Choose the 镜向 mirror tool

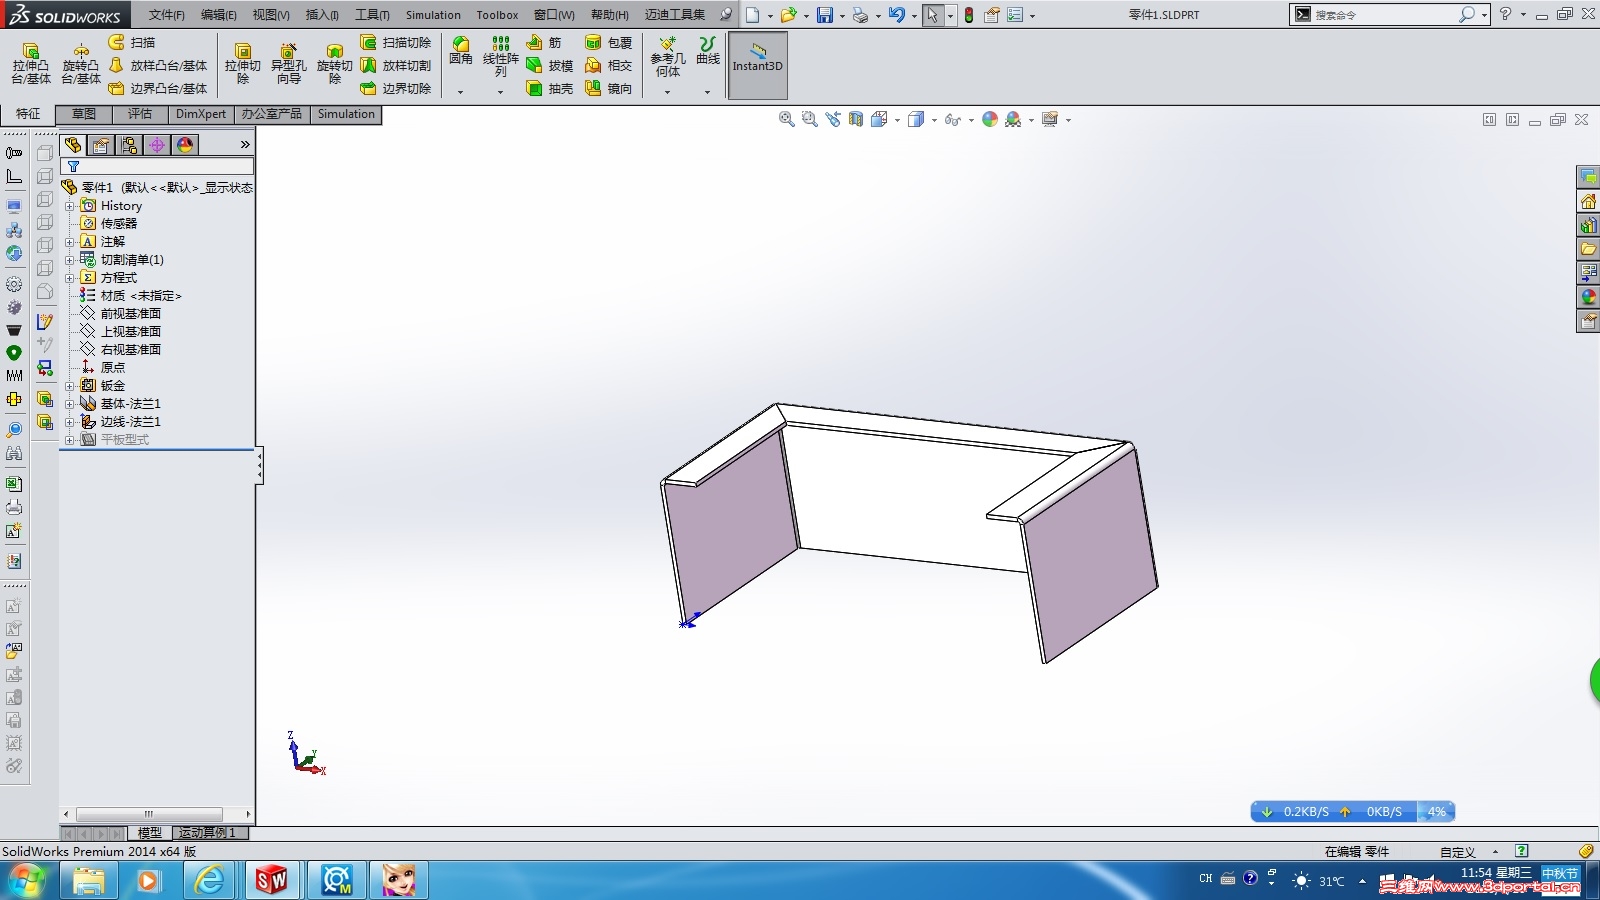pos(609,88)
